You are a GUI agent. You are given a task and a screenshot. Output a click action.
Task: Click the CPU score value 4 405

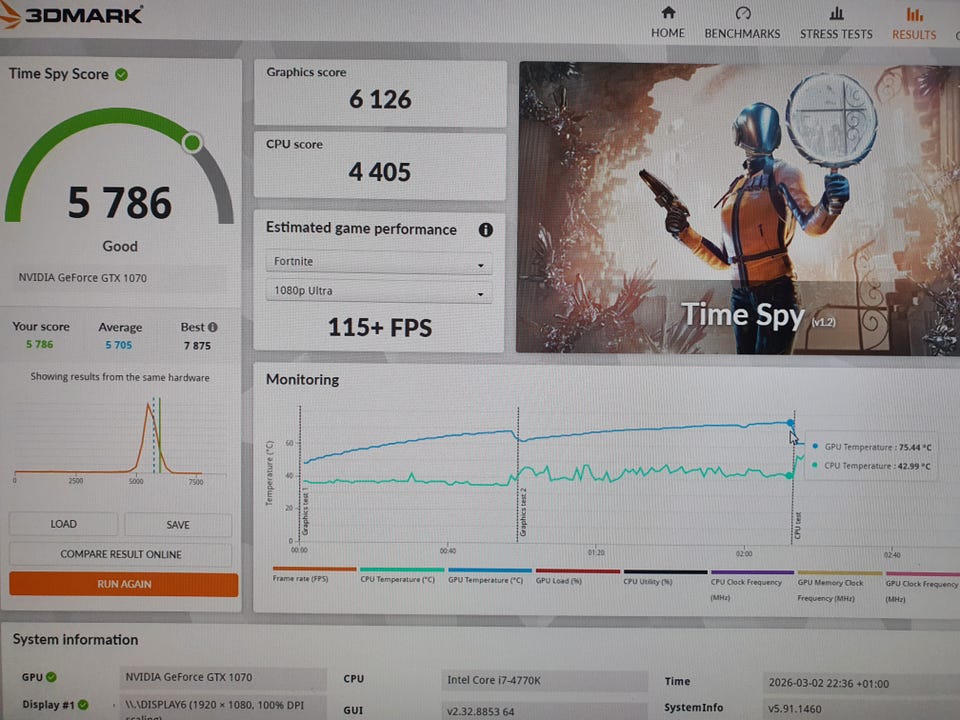[380, 172]
